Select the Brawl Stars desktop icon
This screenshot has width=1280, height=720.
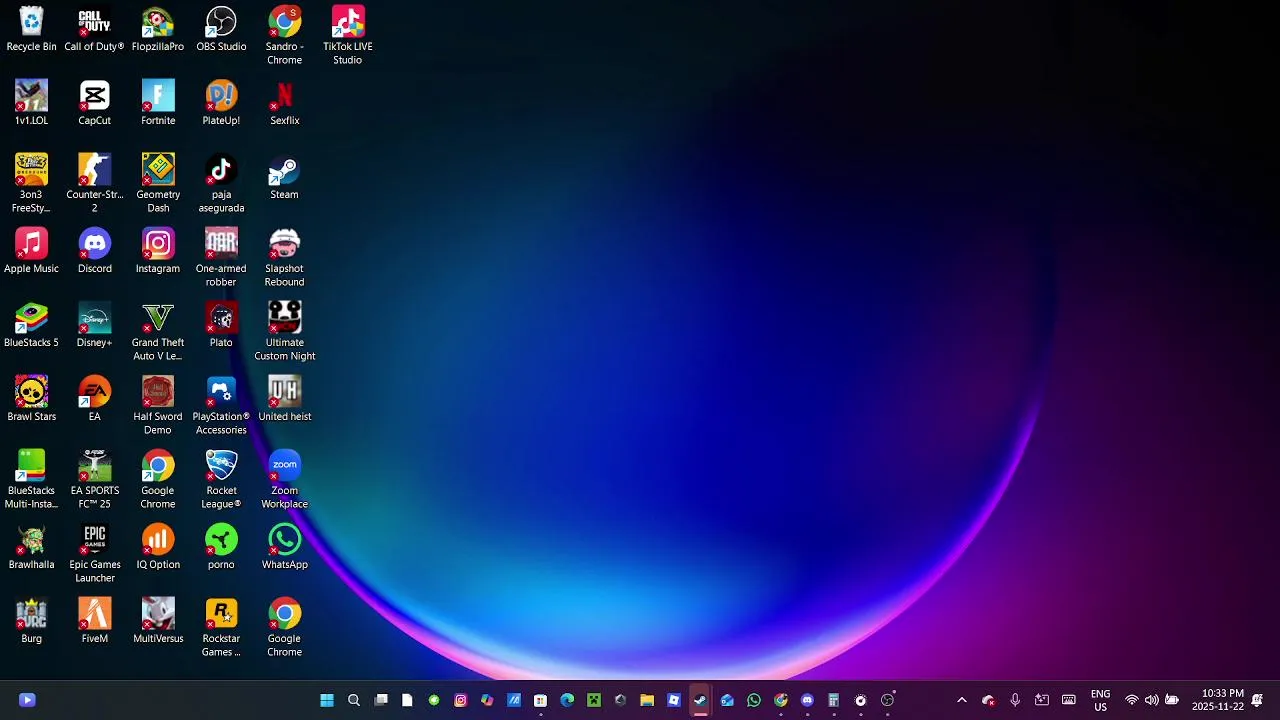(31, 399)
